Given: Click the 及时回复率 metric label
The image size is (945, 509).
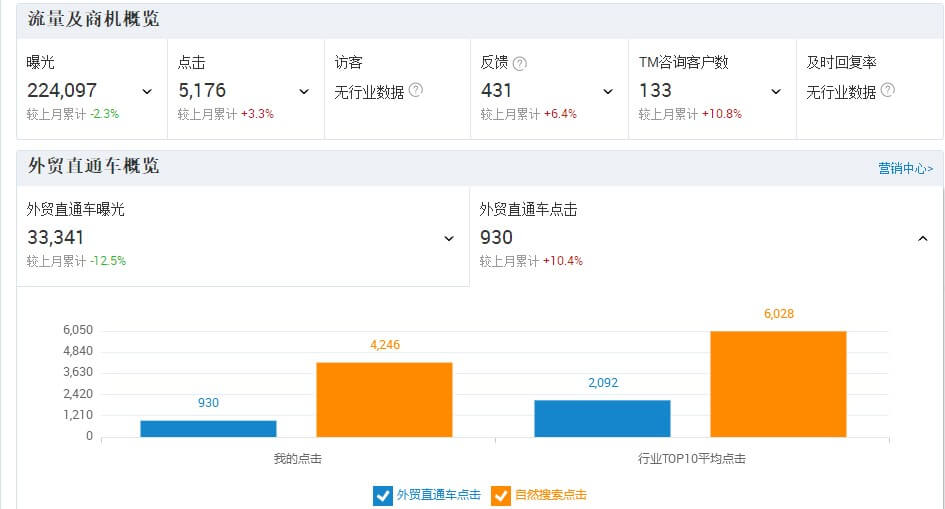Looking at the screenshot, I should click(x=841, y=62).
